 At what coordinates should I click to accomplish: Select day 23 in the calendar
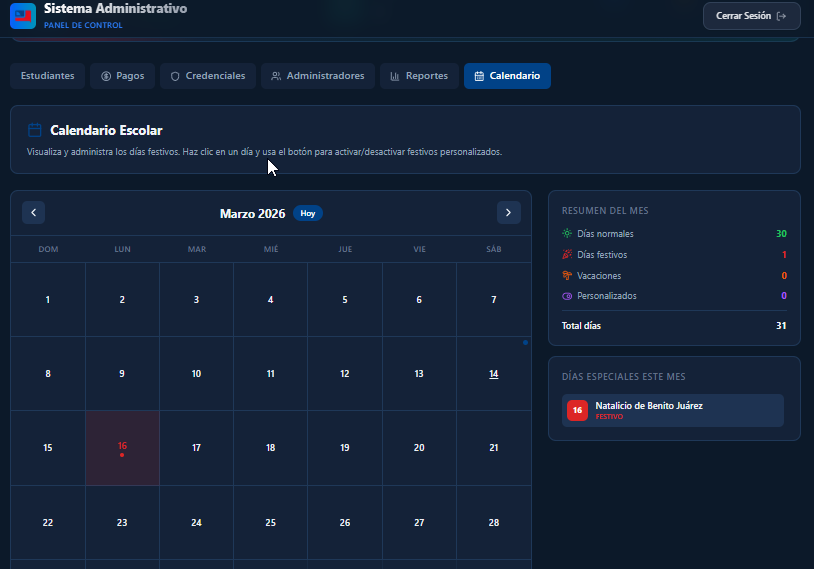(x=123, y=523)
